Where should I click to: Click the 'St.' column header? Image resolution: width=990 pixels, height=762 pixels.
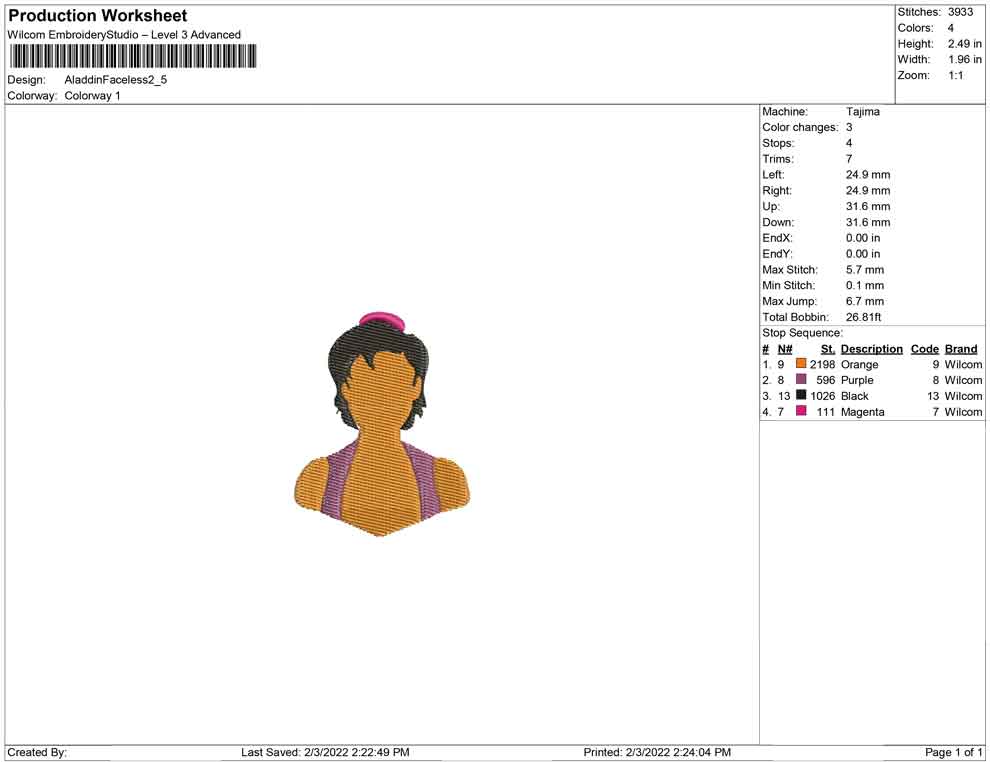[828, 348]
